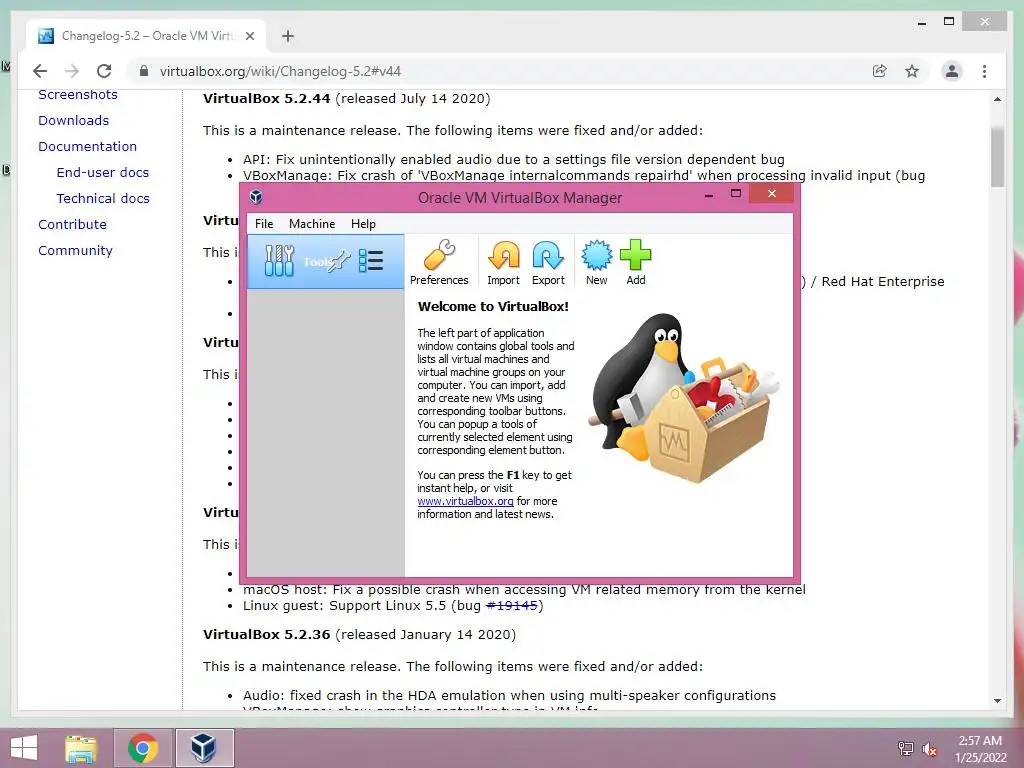
Task: Add an existing virtual machine
Action: [635, 262]
